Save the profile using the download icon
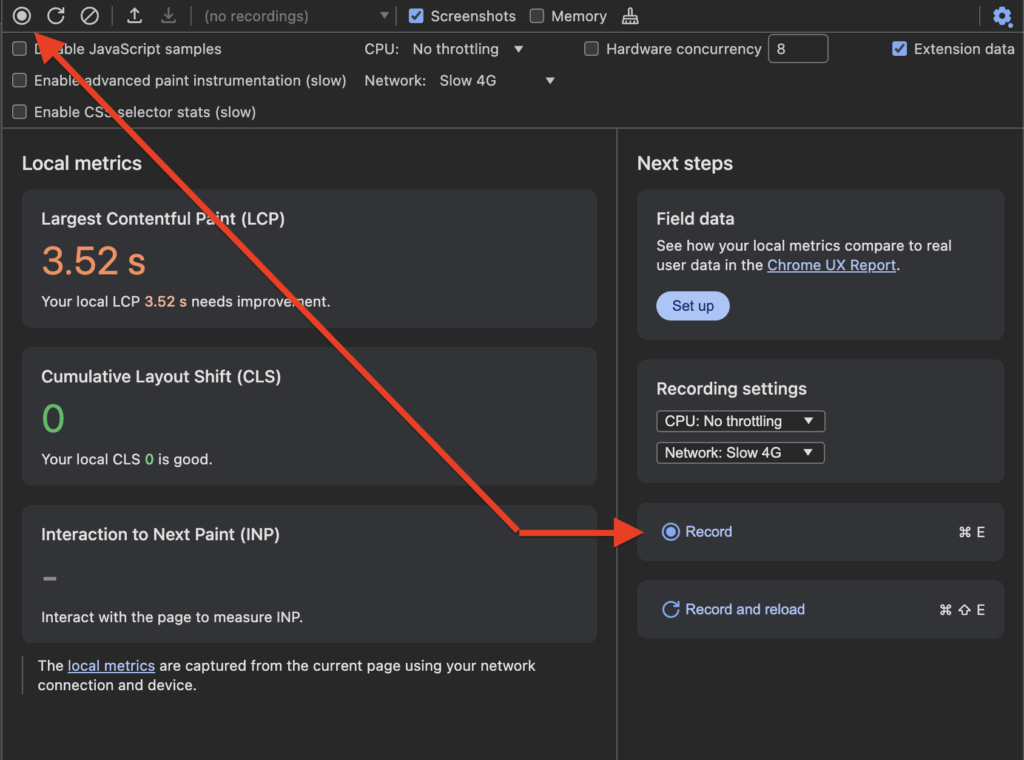 [168, 16]
